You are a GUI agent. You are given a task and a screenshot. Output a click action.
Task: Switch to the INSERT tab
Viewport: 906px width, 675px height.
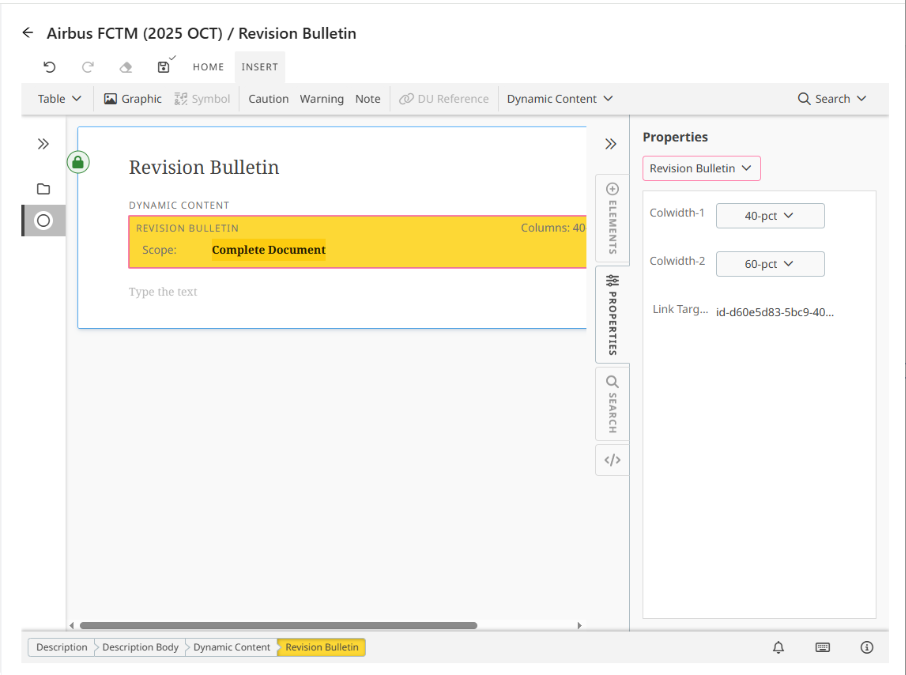[259, 67]
